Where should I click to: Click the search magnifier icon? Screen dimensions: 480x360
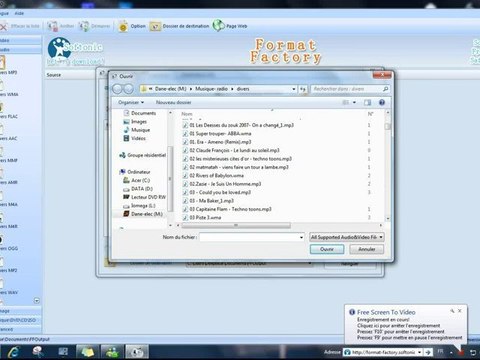[x=385, y=89]
